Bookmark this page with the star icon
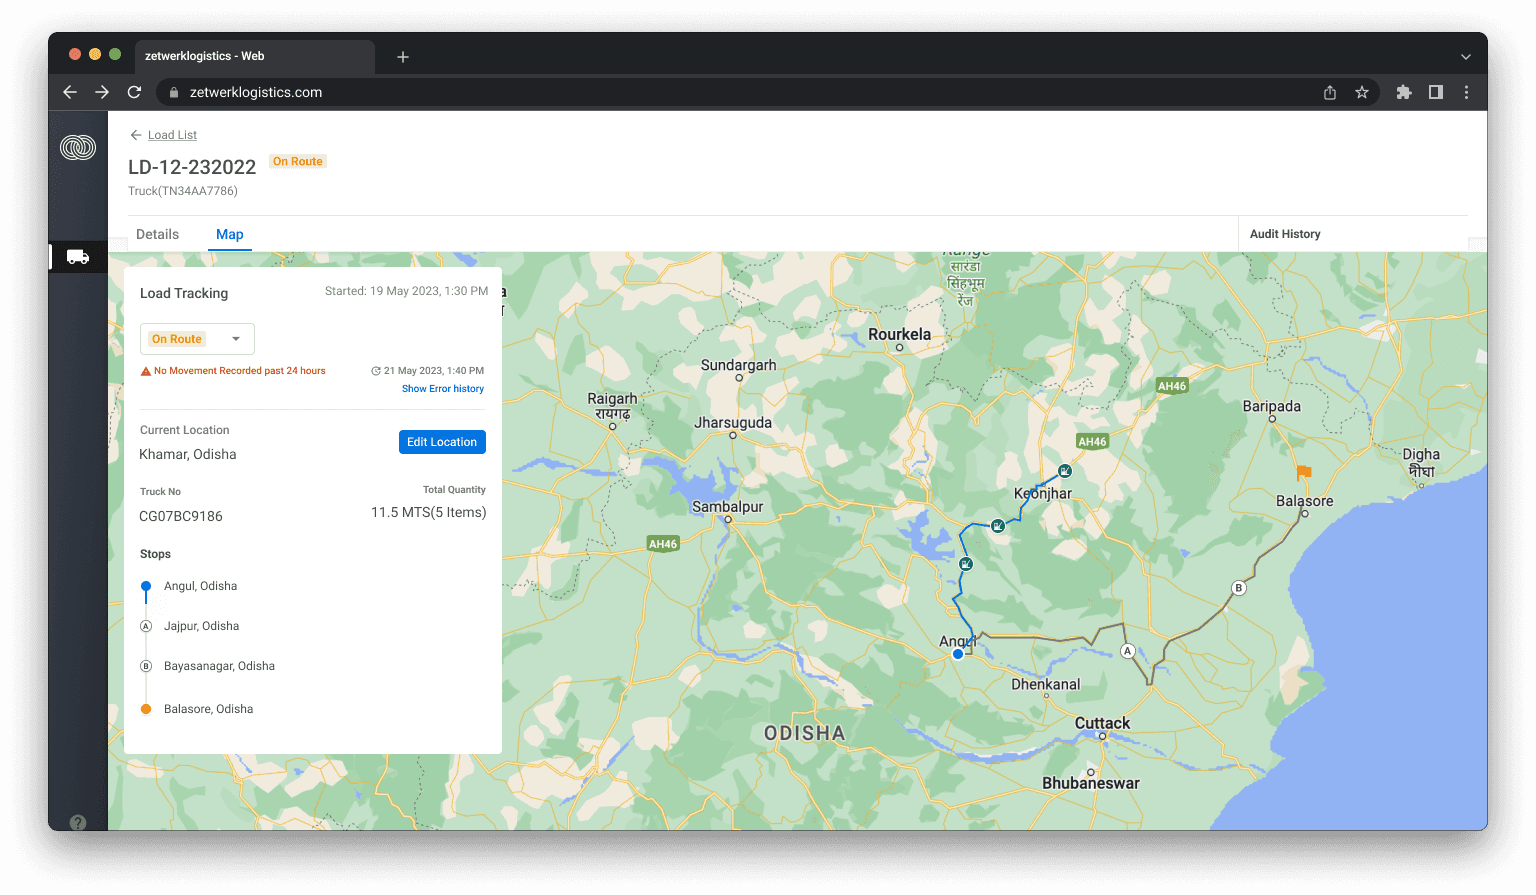 (1362, 92)
